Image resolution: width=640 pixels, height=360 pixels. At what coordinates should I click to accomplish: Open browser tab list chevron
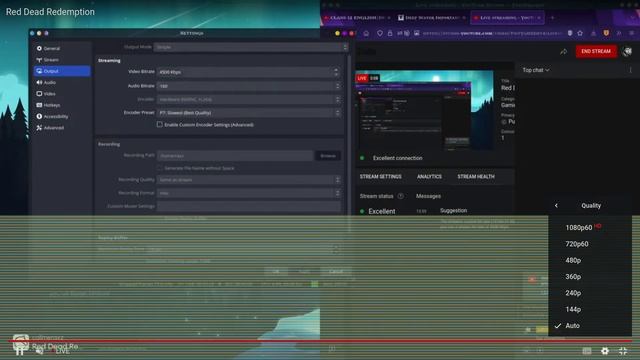pos(634,18)
